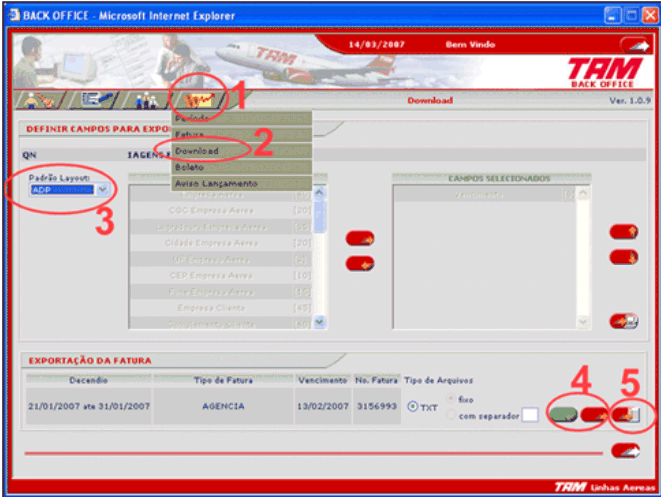Image resolution: width=661 pixels, height=497 pixels.
Task: Click the separator character input box
Action: 530,415
